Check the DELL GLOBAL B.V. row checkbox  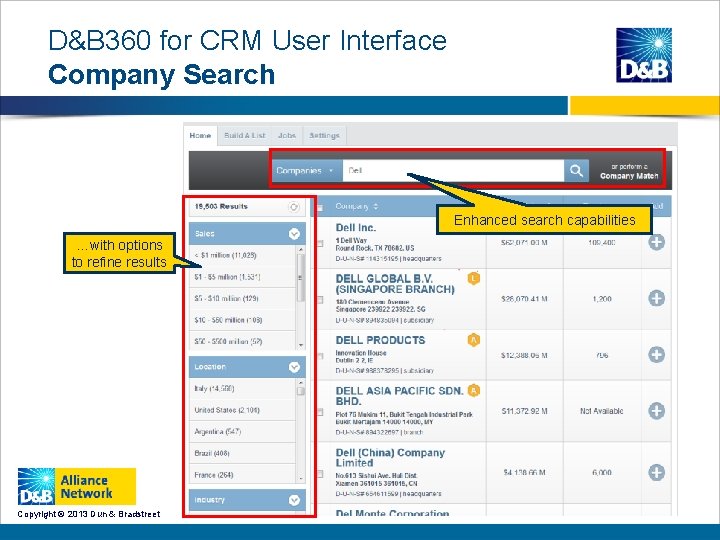pos(320,300)
